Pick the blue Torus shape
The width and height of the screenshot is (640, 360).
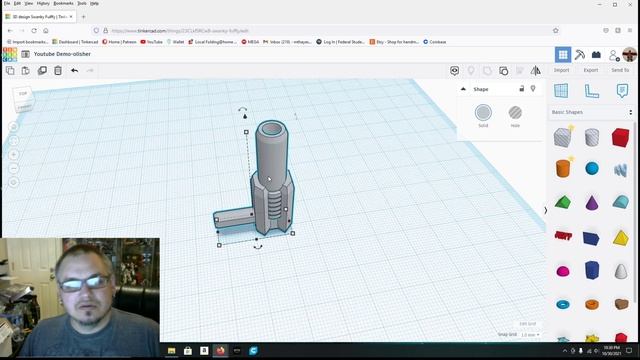tap(563, 304)
